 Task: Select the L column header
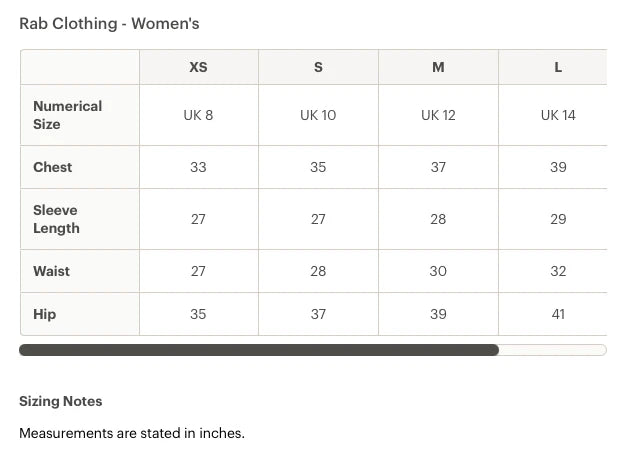point(558,67)
